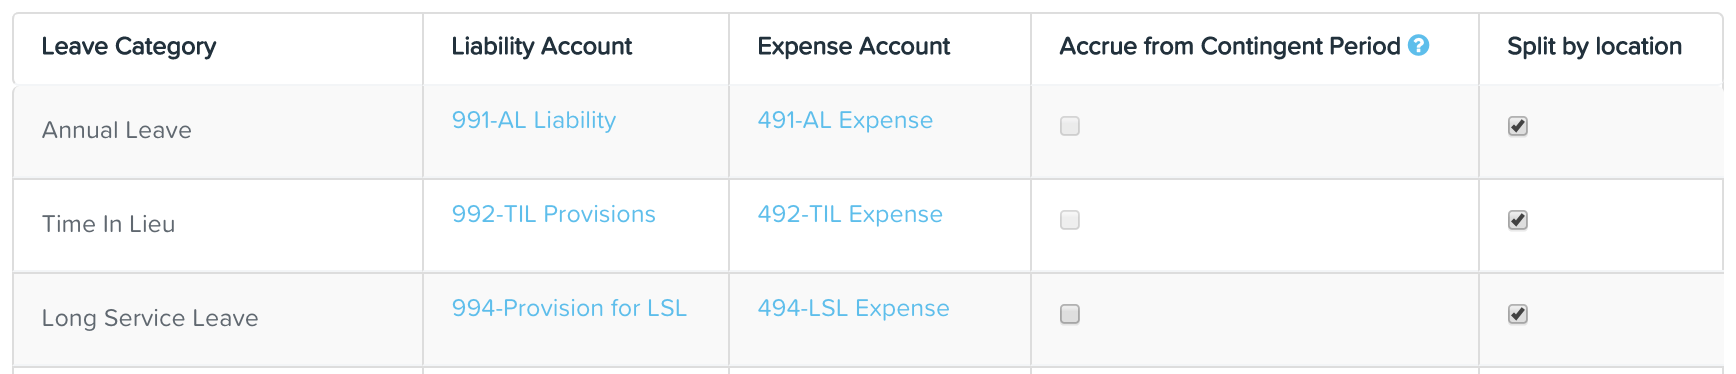Uncheck Split by location for Annual Leave
The height and width of the screenshot is (374, 1736).
[1518, 126]
